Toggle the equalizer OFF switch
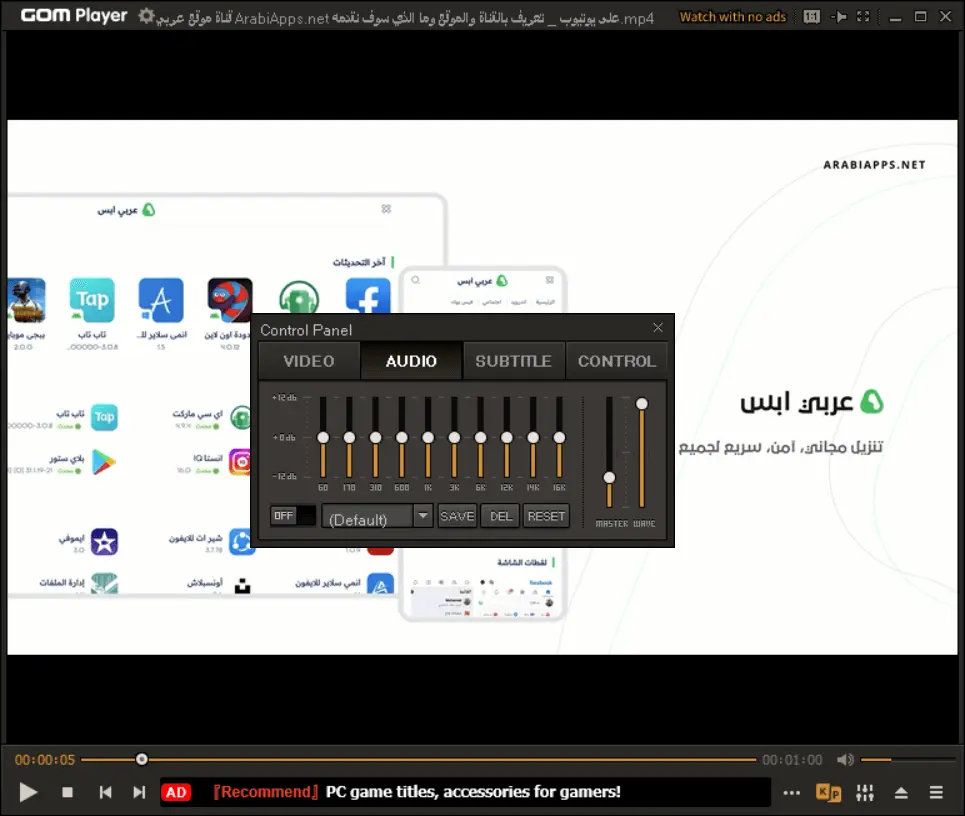The height and width of the screenshot is (816, 965). [283, 515]
